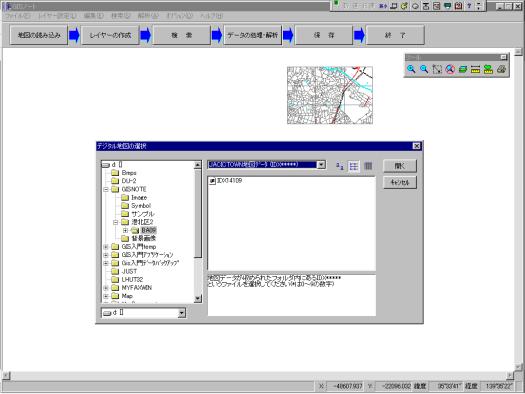Image resolution: width=525 pixels, height=394 pixels.
Task: Click the LHUT32 folder icon
Action: pos(115,280)
